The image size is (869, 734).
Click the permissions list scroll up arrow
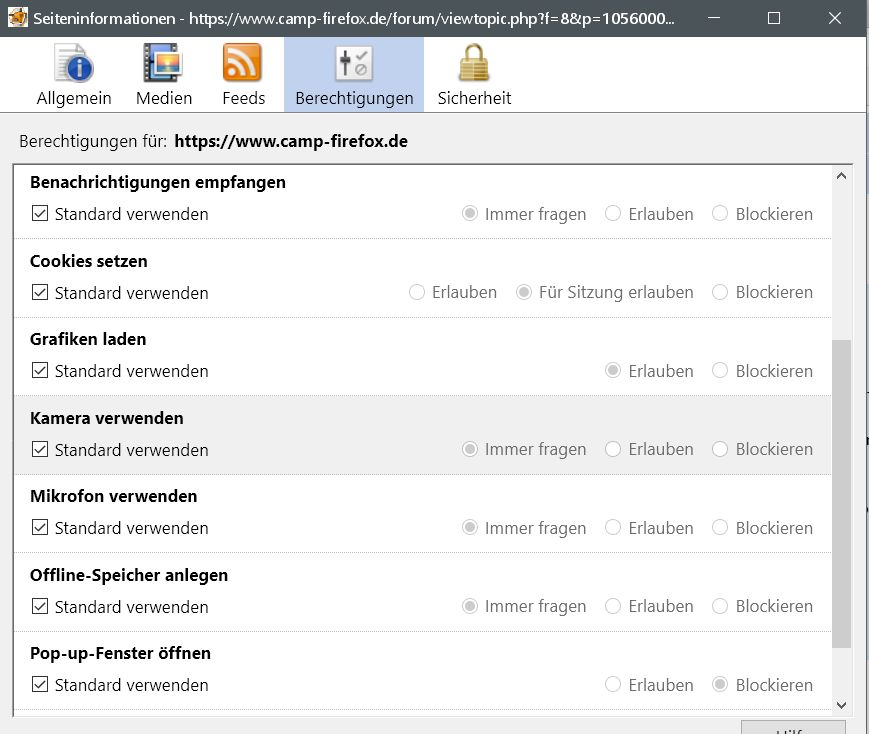tap(841, 176)
